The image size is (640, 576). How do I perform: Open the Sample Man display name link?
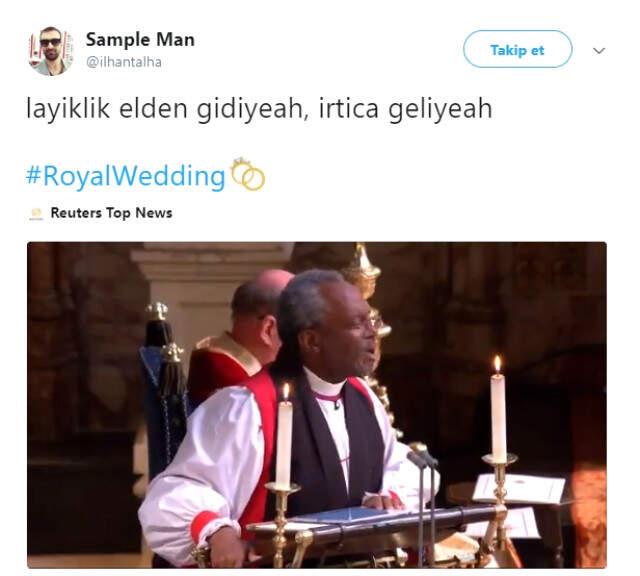[140, 40]
